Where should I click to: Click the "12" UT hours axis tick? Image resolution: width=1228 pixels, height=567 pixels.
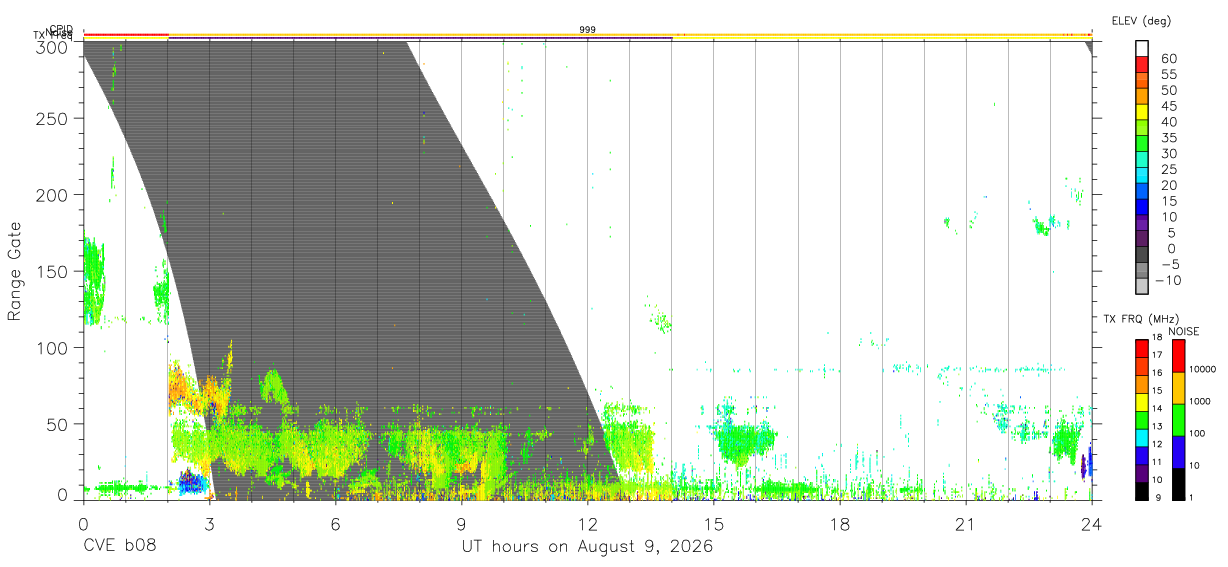pos(587,523)
